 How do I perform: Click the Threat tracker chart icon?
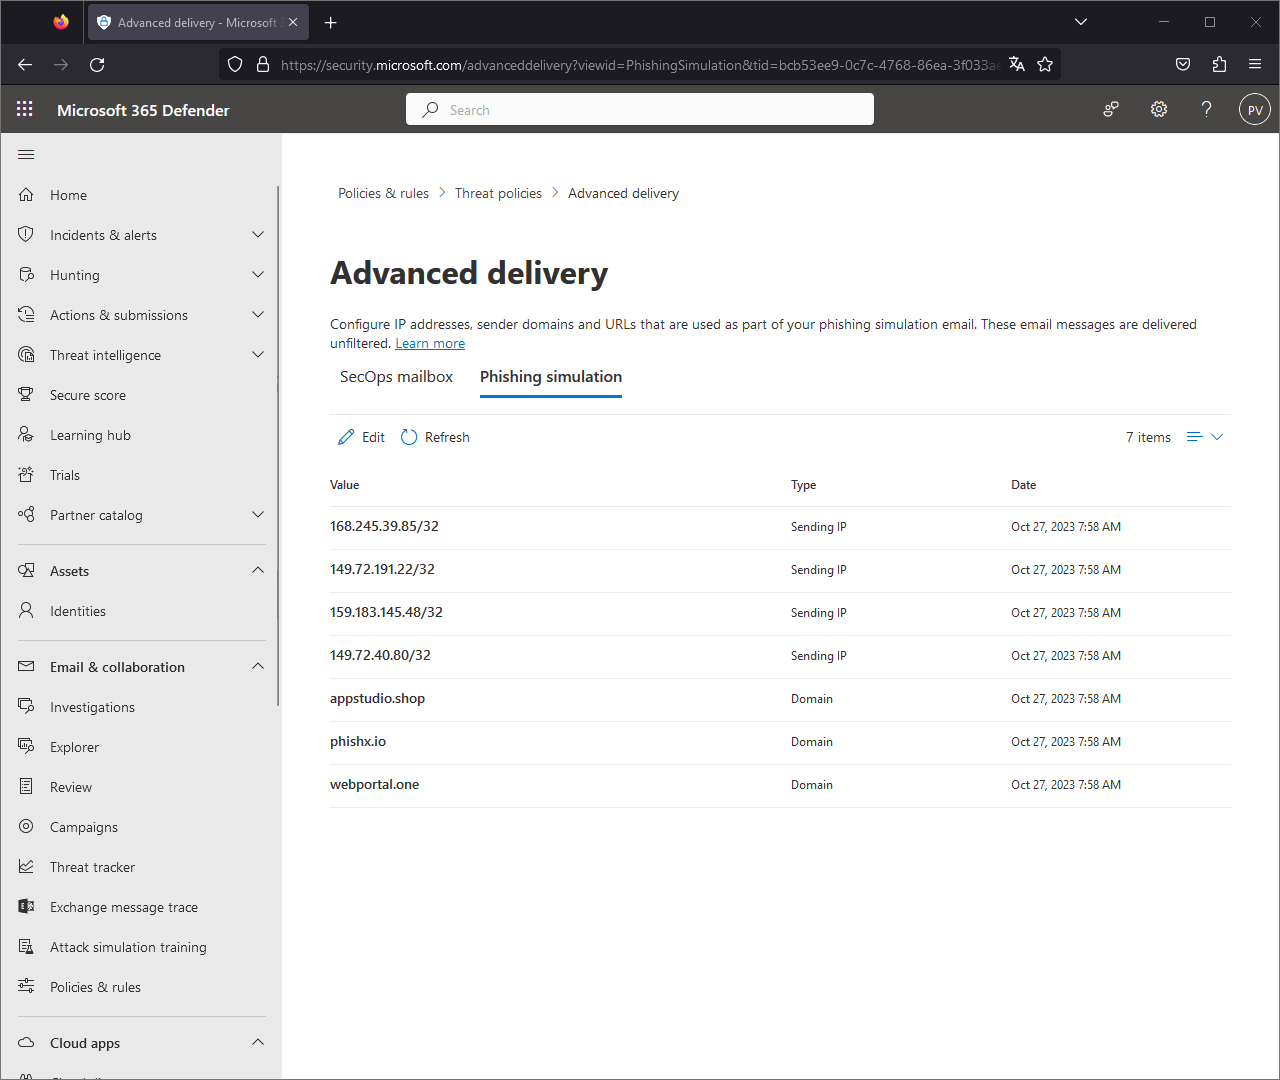(x=26, y=867)
